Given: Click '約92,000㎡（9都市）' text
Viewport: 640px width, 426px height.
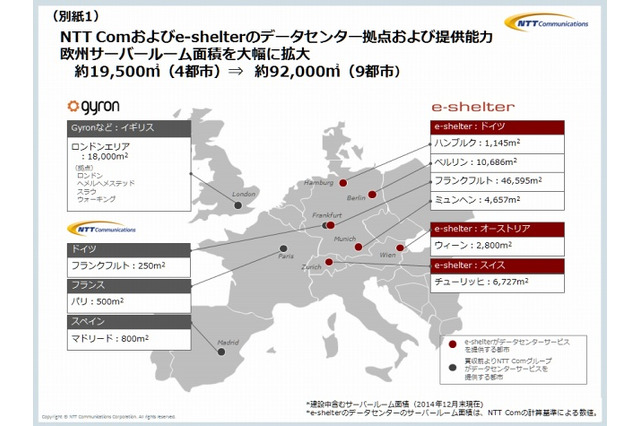Looking at the screenshot, I should tap(327, 72).
